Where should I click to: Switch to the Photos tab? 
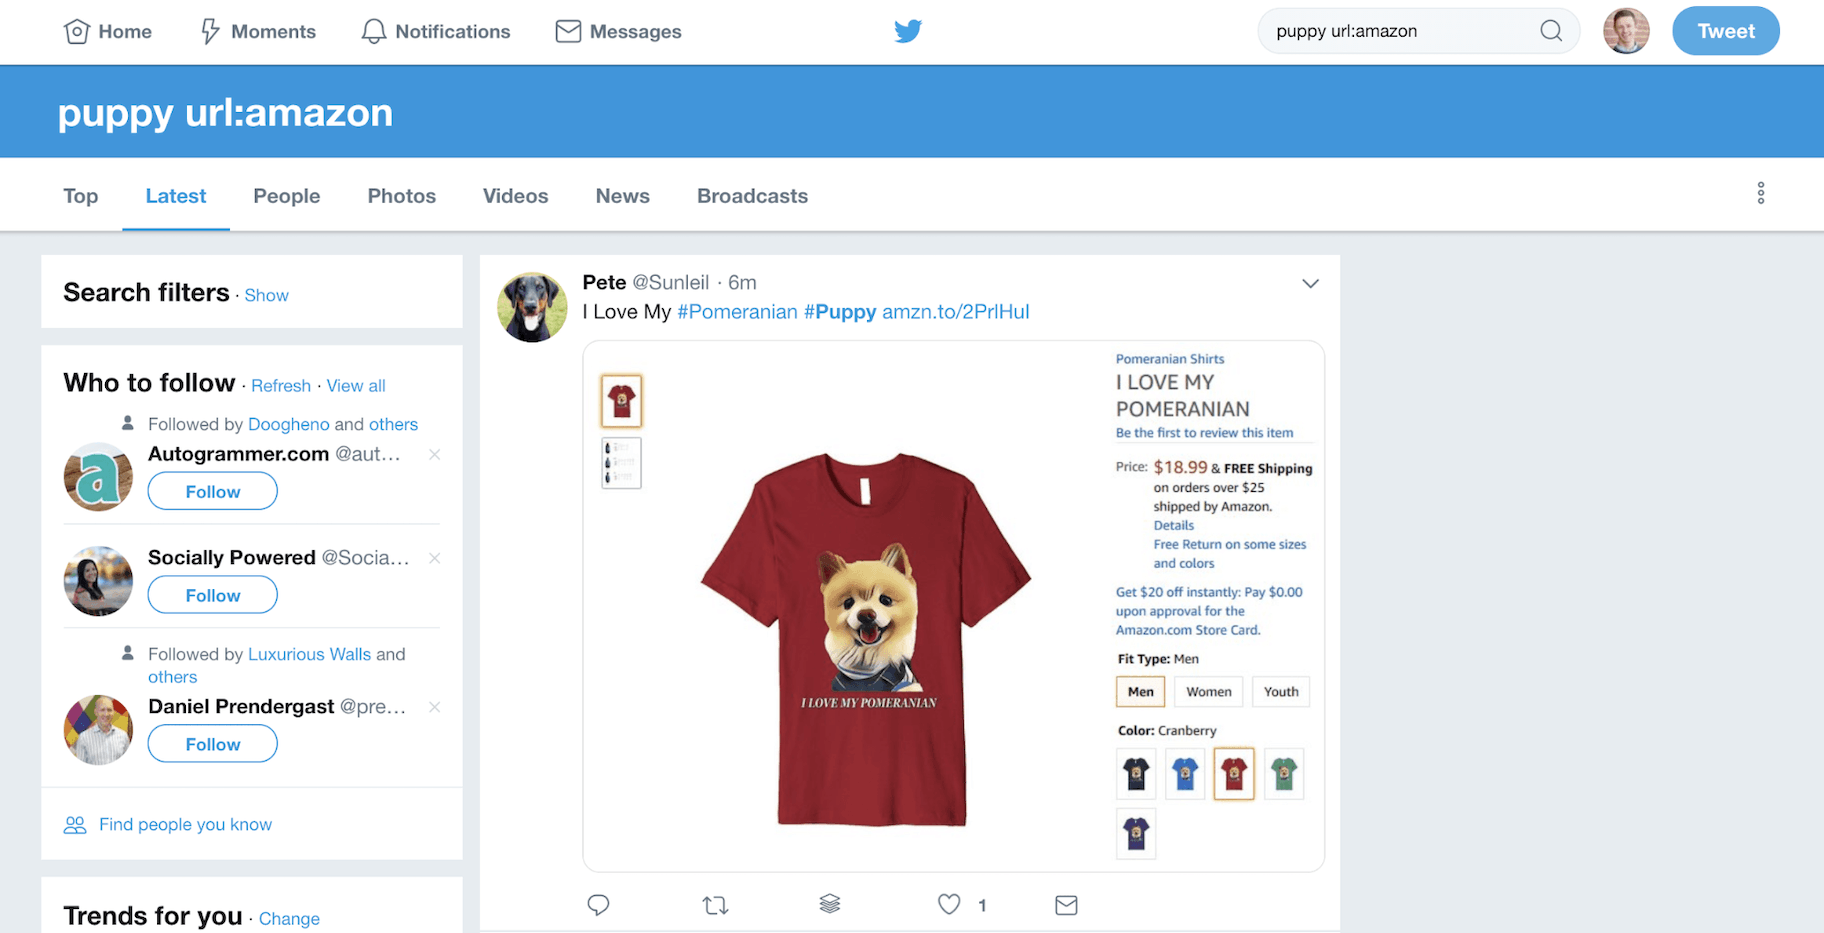(x=401, y=196)
